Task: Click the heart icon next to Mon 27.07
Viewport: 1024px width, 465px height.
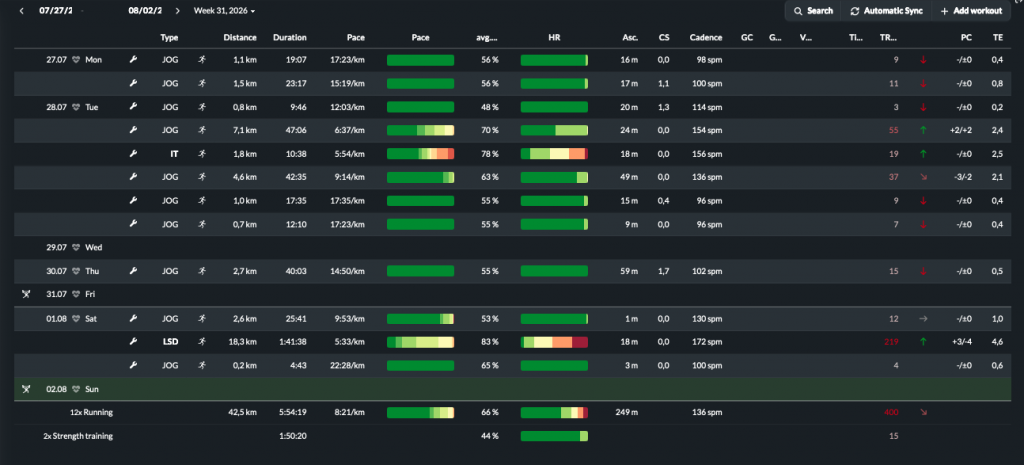Action: coord(76,60)
